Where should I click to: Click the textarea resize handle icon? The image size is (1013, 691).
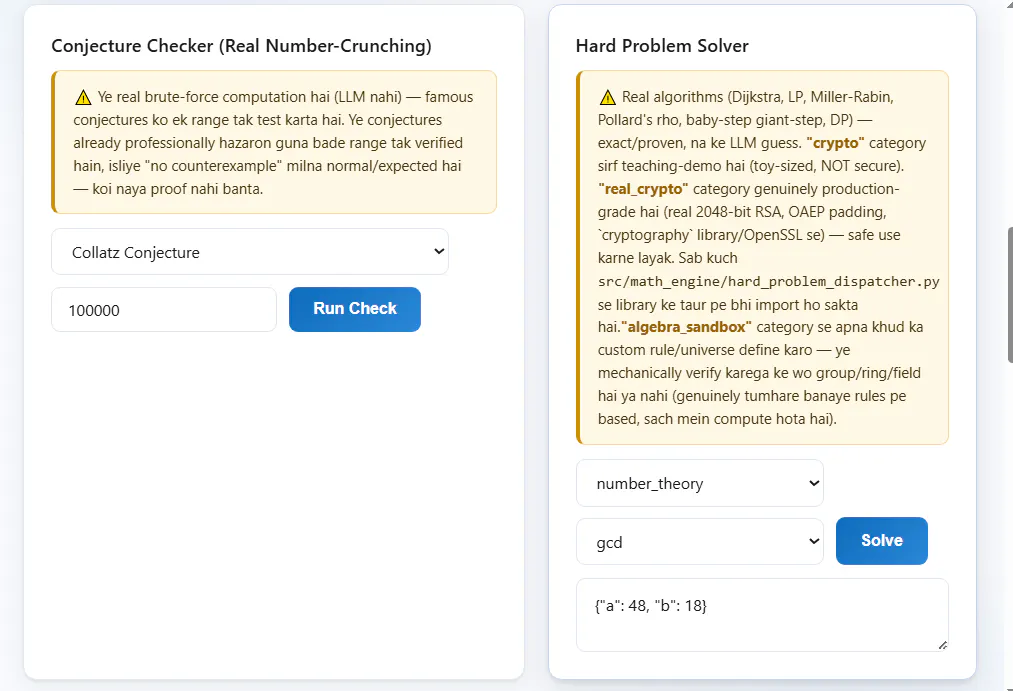click(x=943, y=645)
